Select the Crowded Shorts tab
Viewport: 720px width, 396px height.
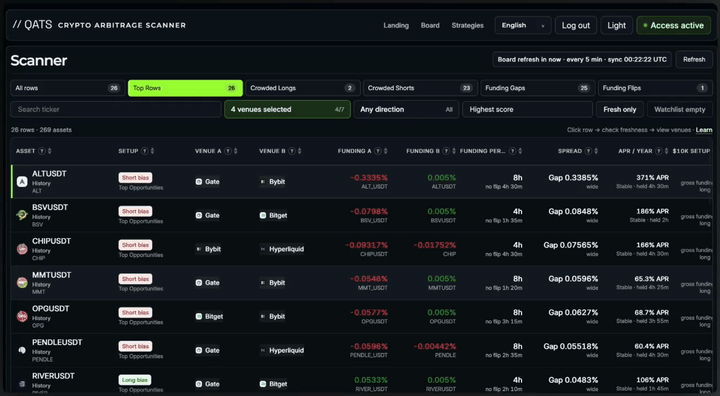point(420,88)
